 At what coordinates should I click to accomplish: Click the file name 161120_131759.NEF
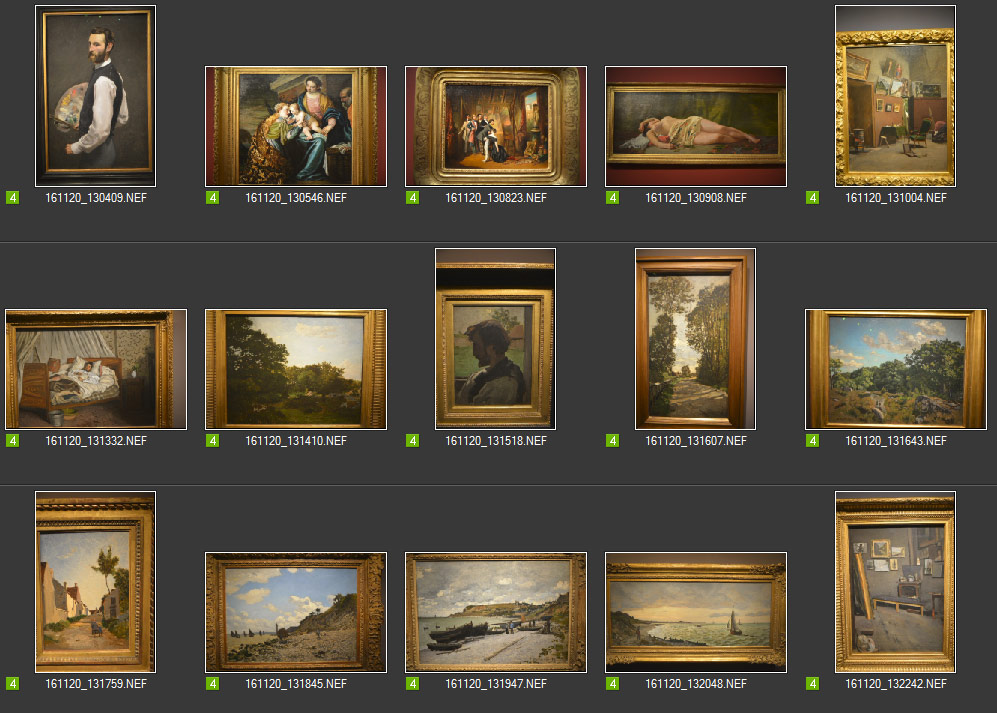pyautogui.click(x=96, y=684)
